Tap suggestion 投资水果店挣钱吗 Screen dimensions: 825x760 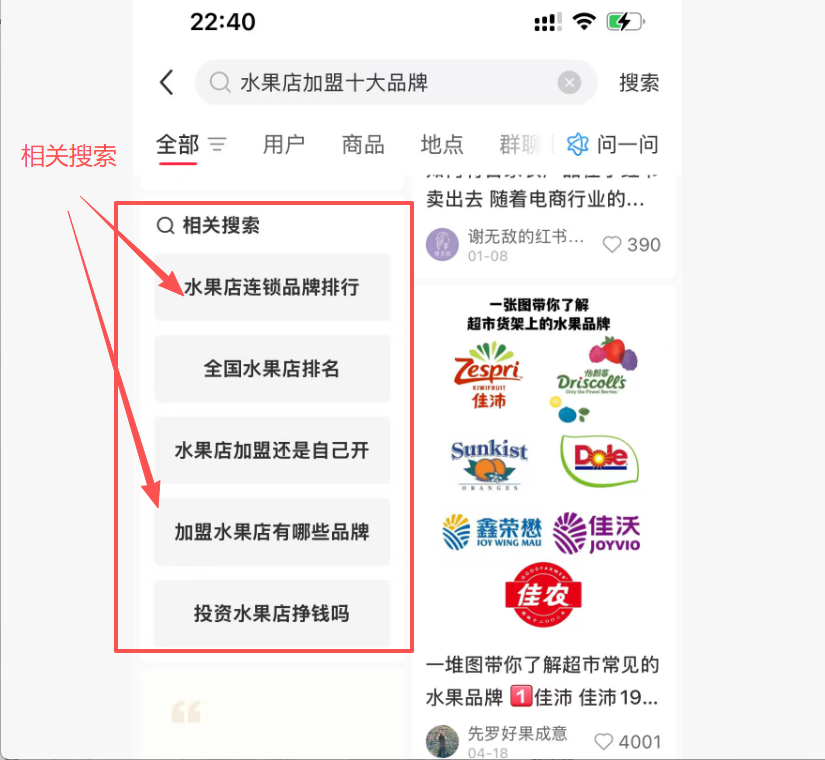point(272,614)
